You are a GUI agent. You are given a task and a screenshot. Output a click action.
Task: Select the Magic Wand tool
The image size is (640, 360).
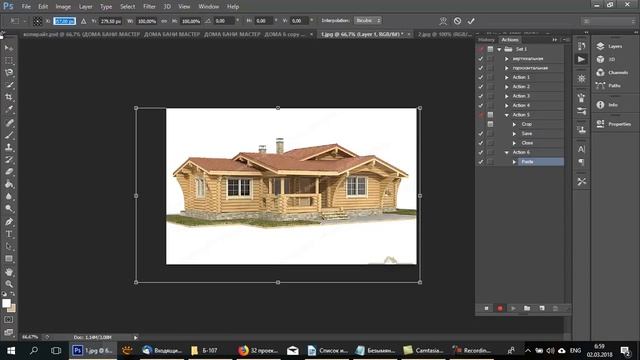(9, 85)
